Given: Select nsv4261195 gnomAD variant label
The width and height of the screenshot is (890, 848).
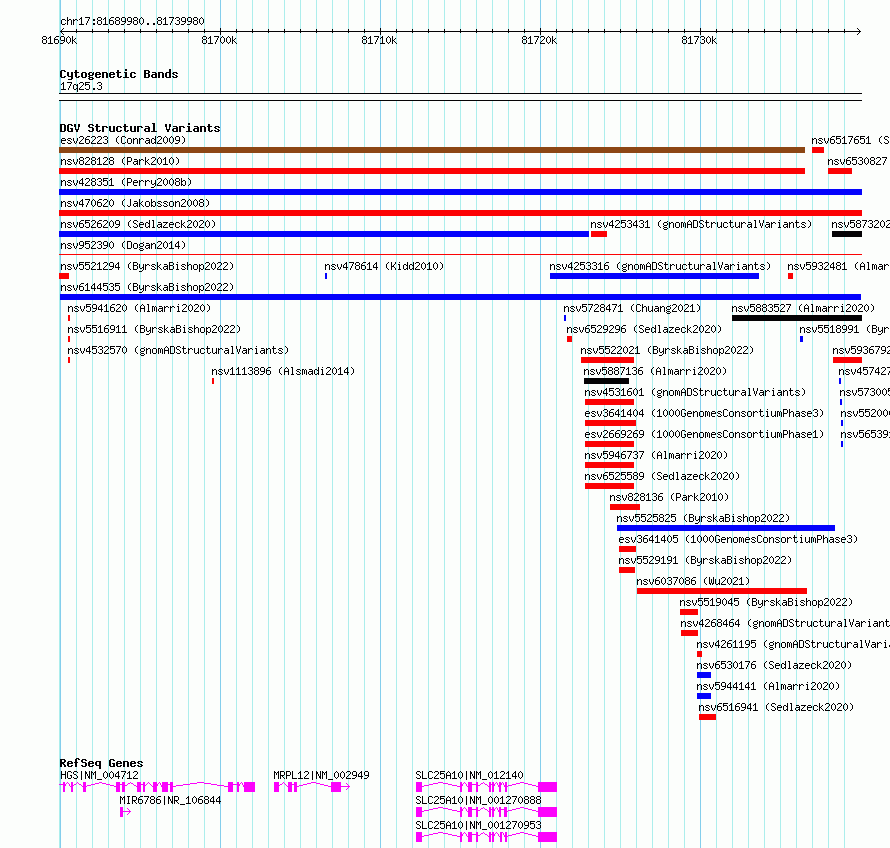Looking at the screenshot, I should pos(792,644).
